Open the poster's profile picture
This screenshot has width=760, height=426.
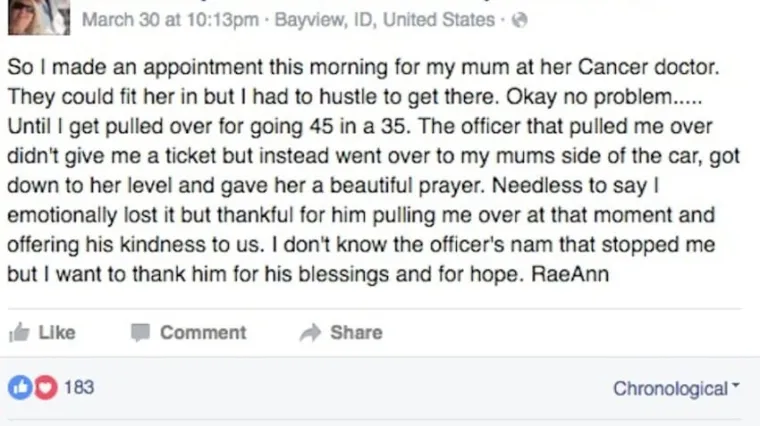38,17
